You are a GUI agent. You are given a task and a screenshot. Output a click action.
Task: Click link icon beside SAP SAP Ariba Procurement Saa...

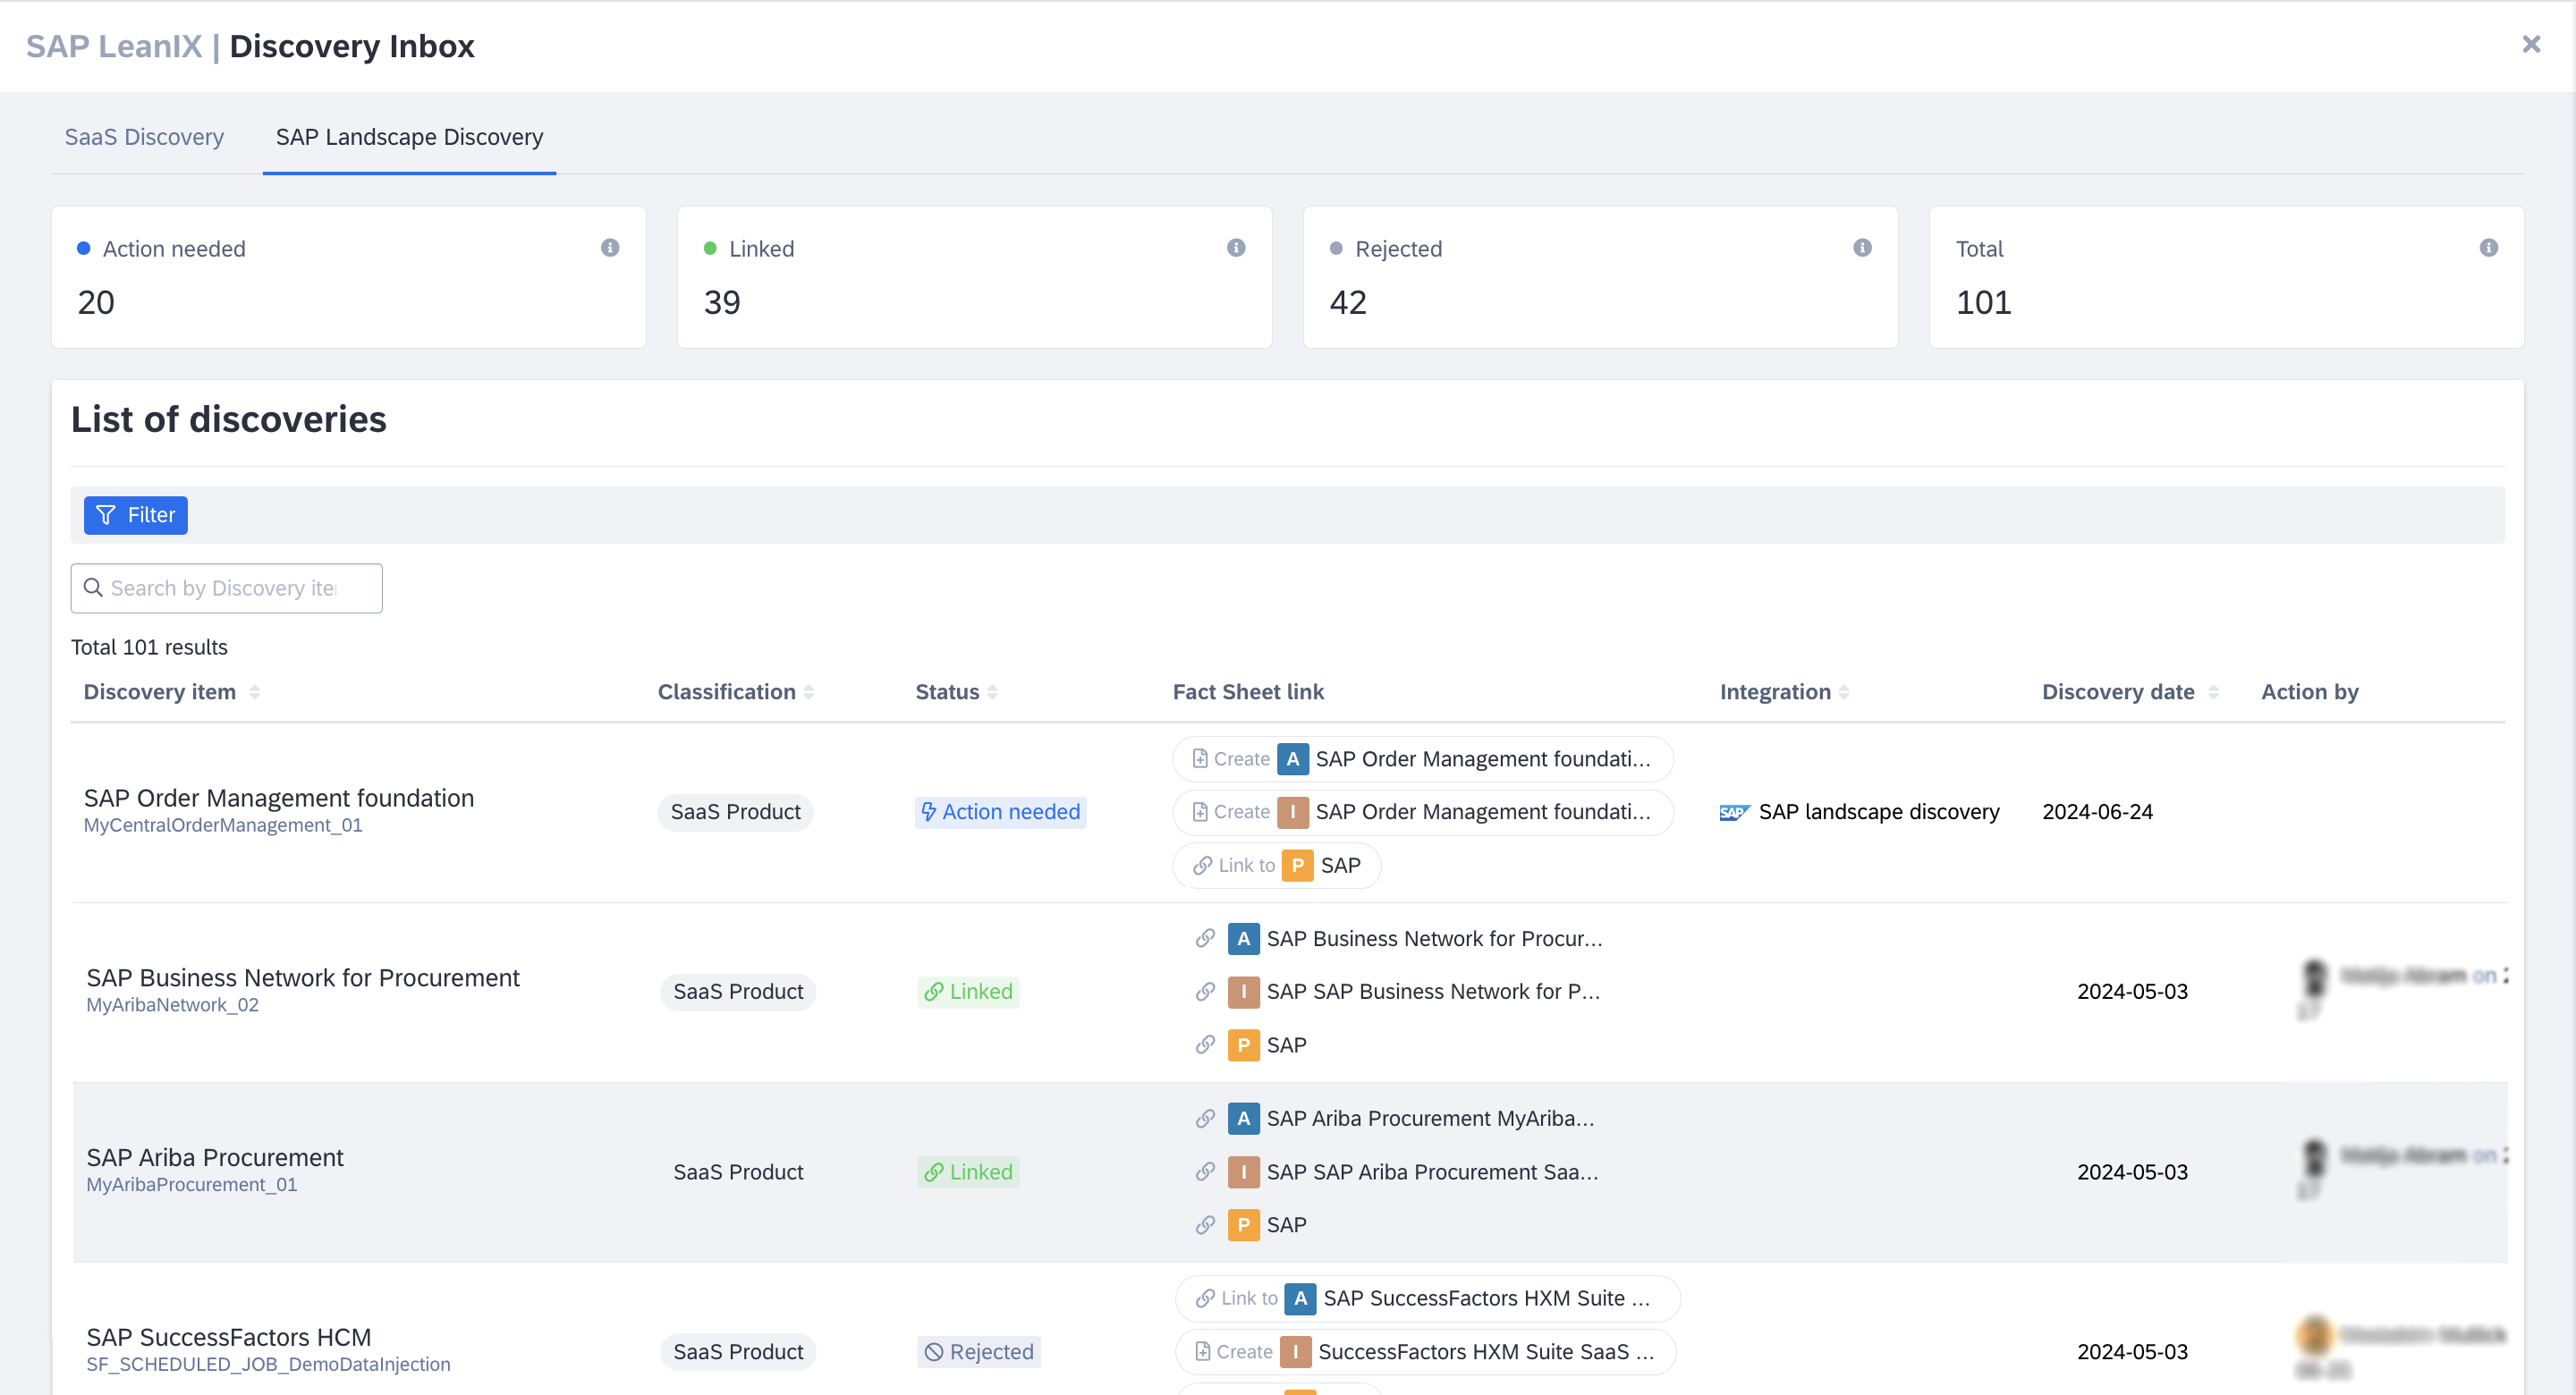[1205, 1172]
